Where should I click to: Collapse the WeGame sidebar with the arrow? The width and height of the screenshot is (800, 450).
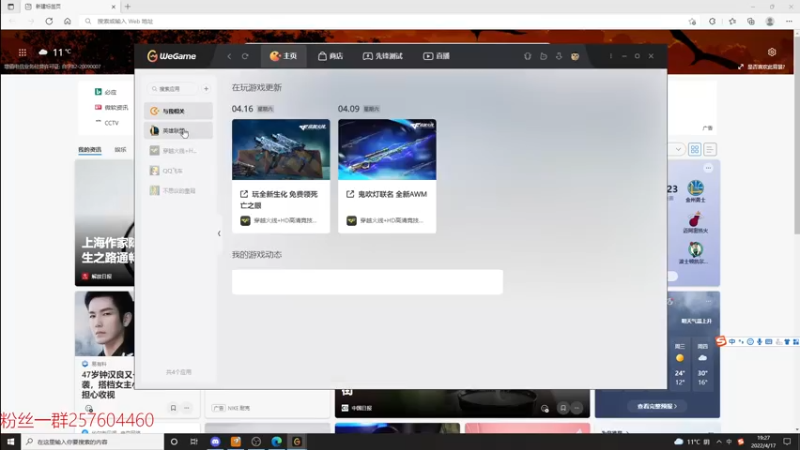(x=219, y=234)
